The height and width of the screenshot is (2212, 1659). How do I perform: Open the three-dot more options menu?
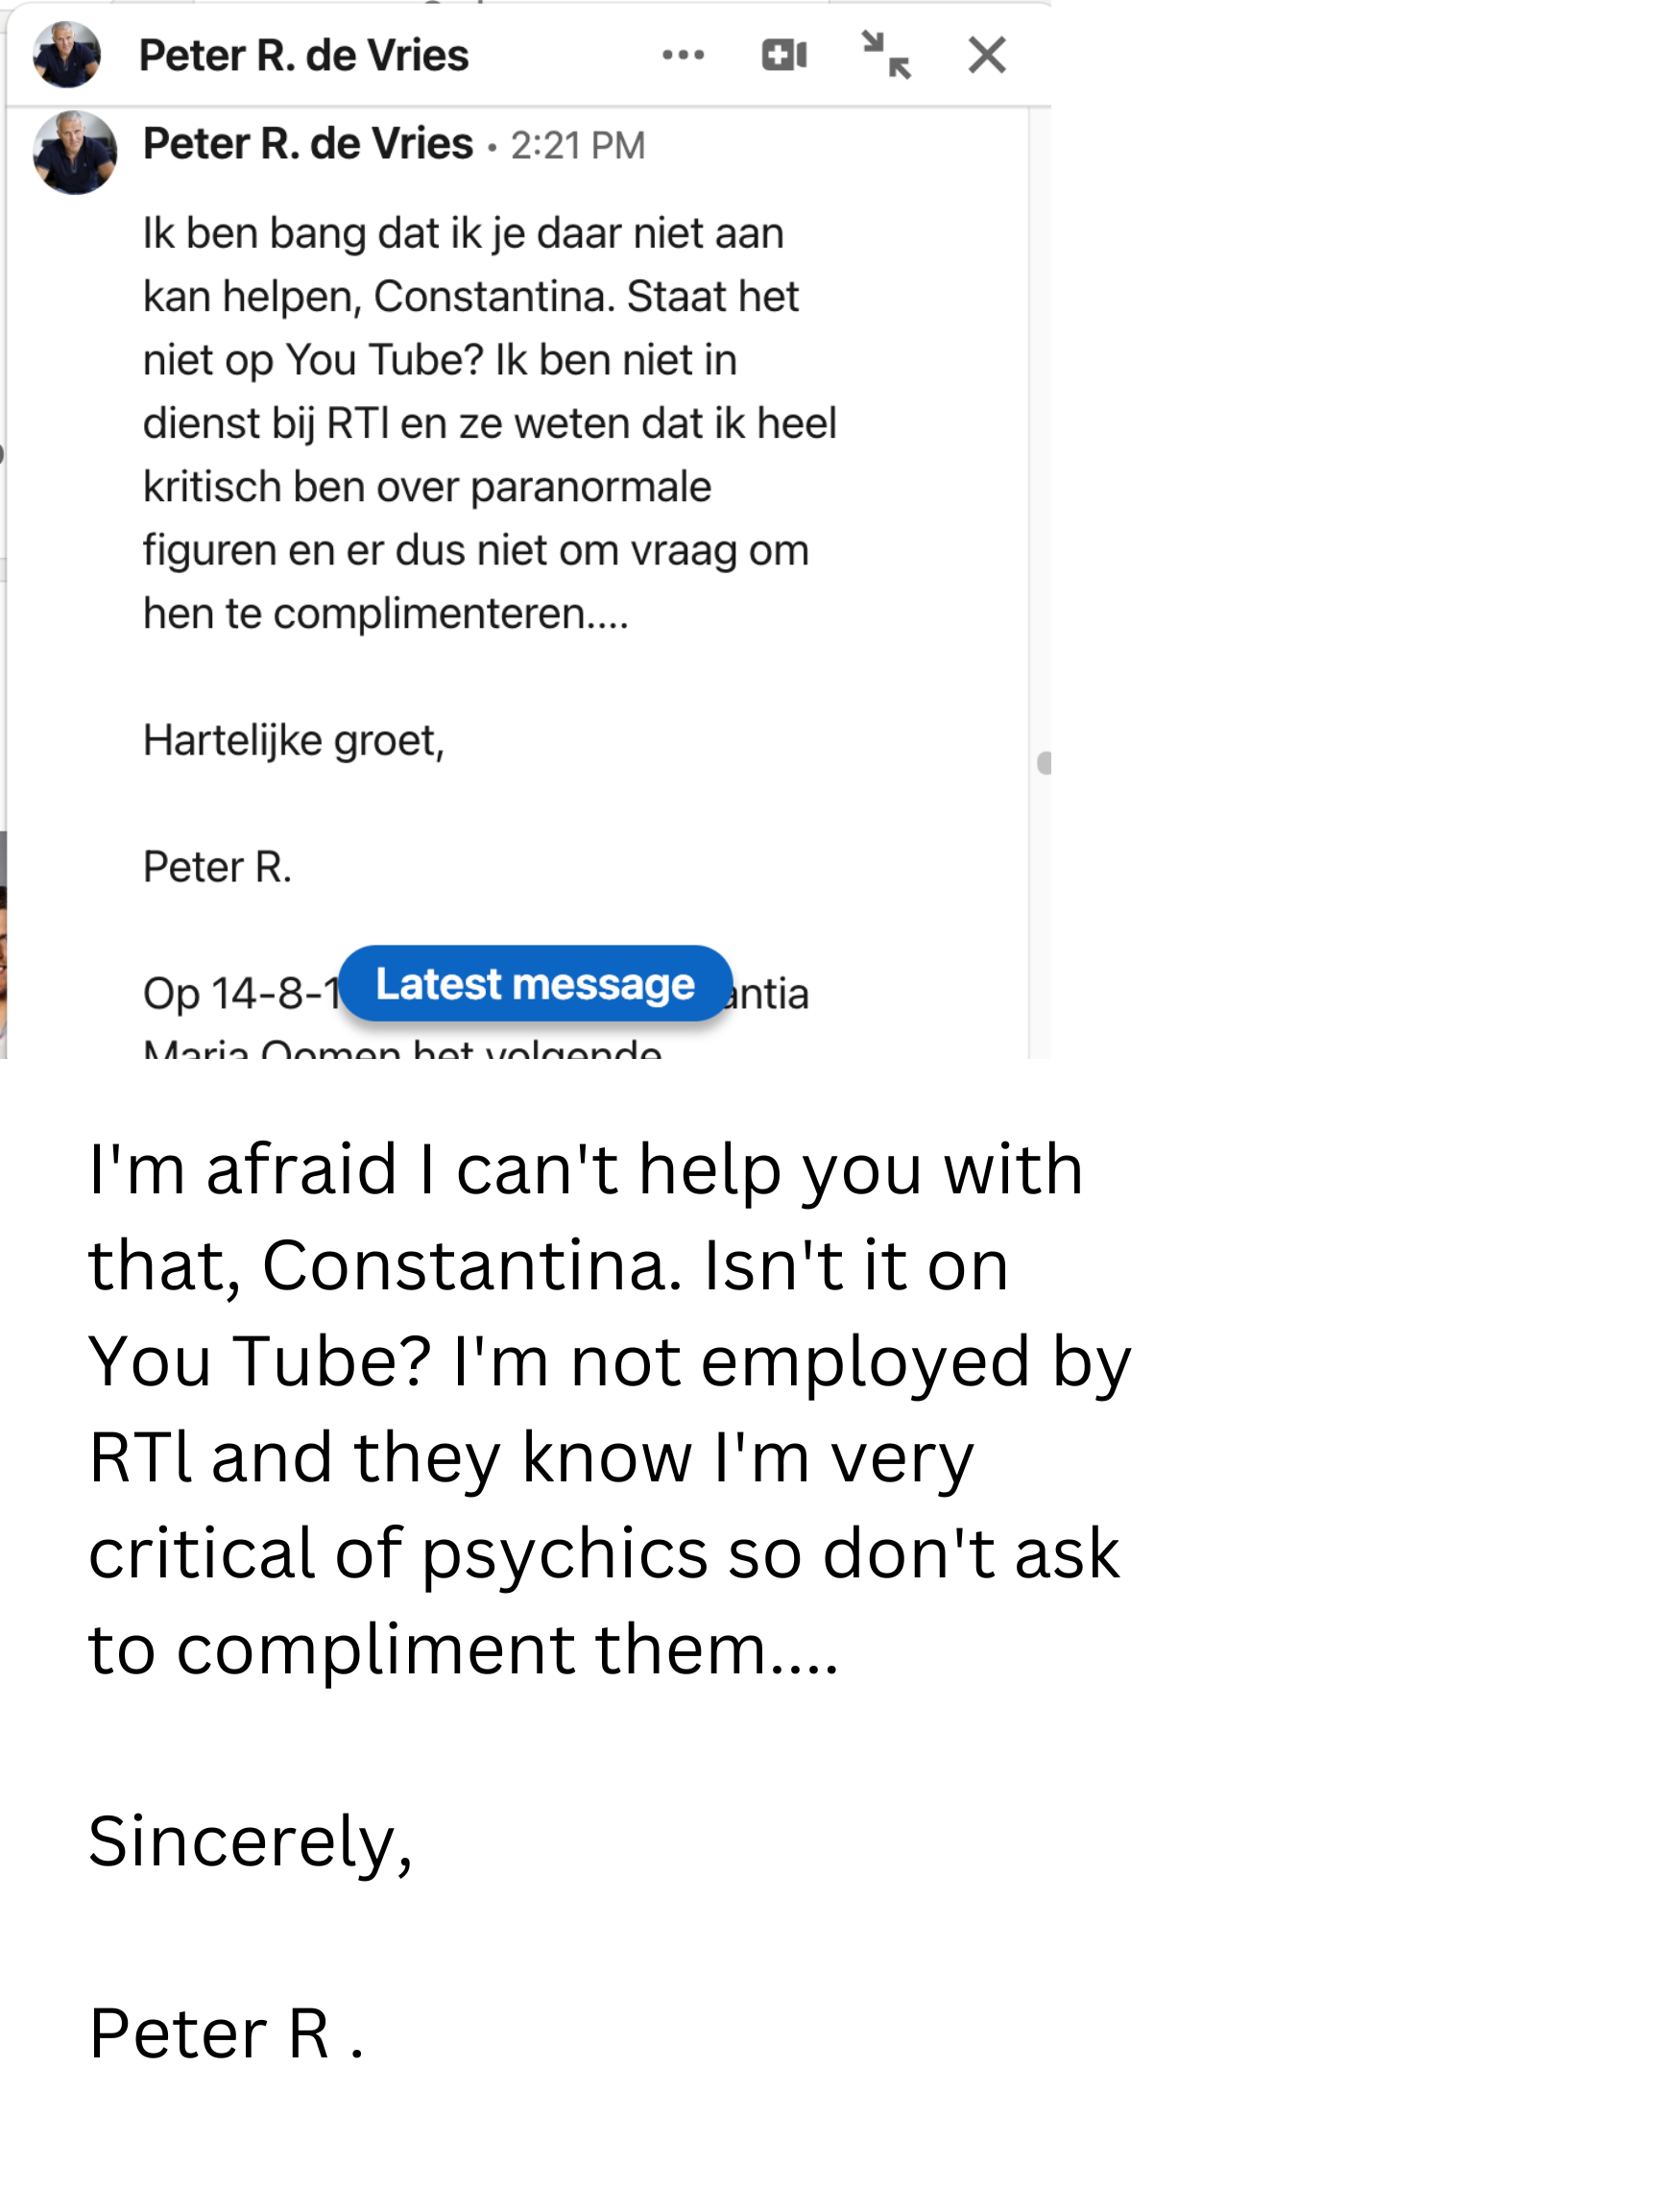pyautogui.click(x=683, y=55)
